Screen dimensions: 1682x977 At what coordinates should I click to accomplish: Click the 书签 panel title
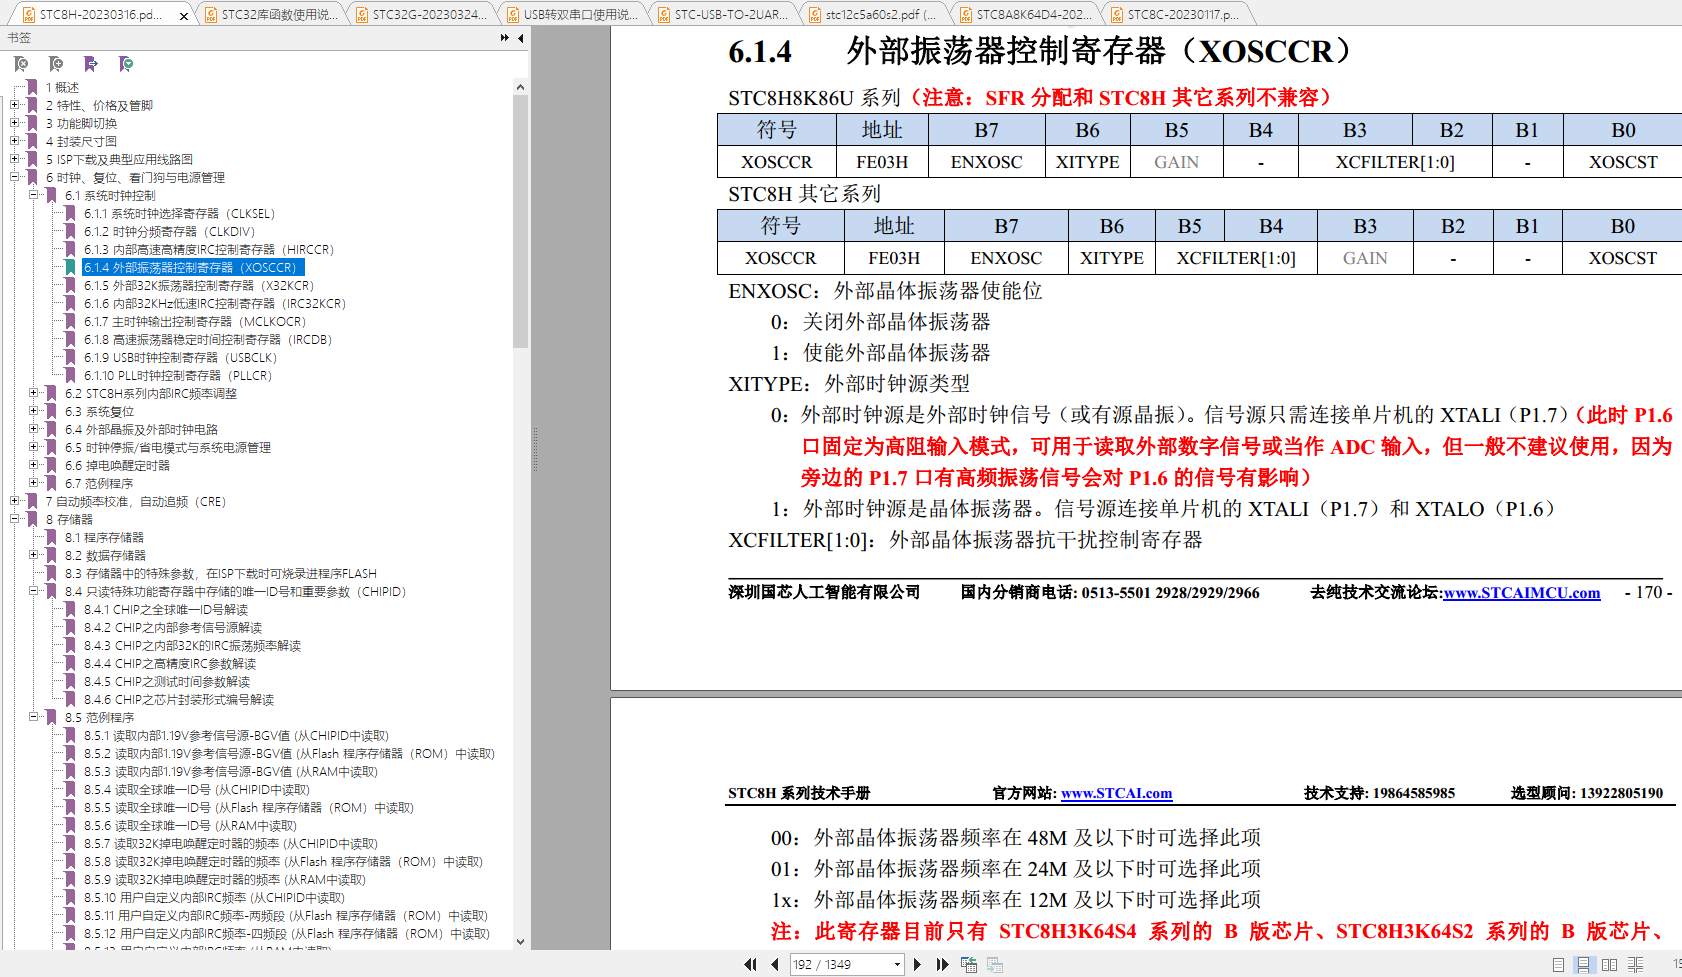pyautogui.click(x=19, y=38)
